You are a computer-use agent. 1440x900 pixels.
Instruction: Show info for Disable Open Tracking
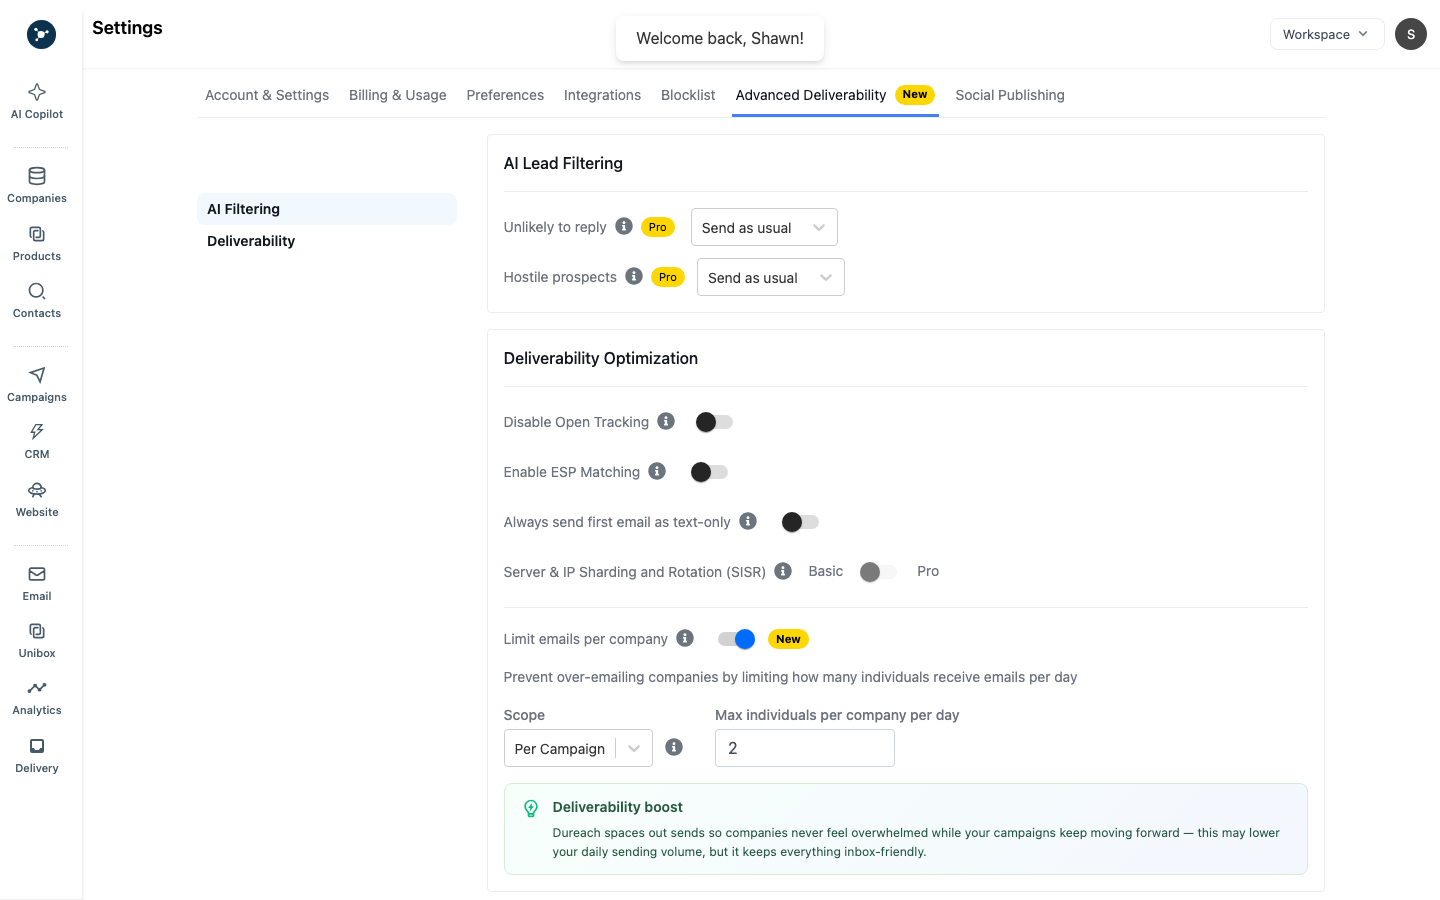point(666,421)
